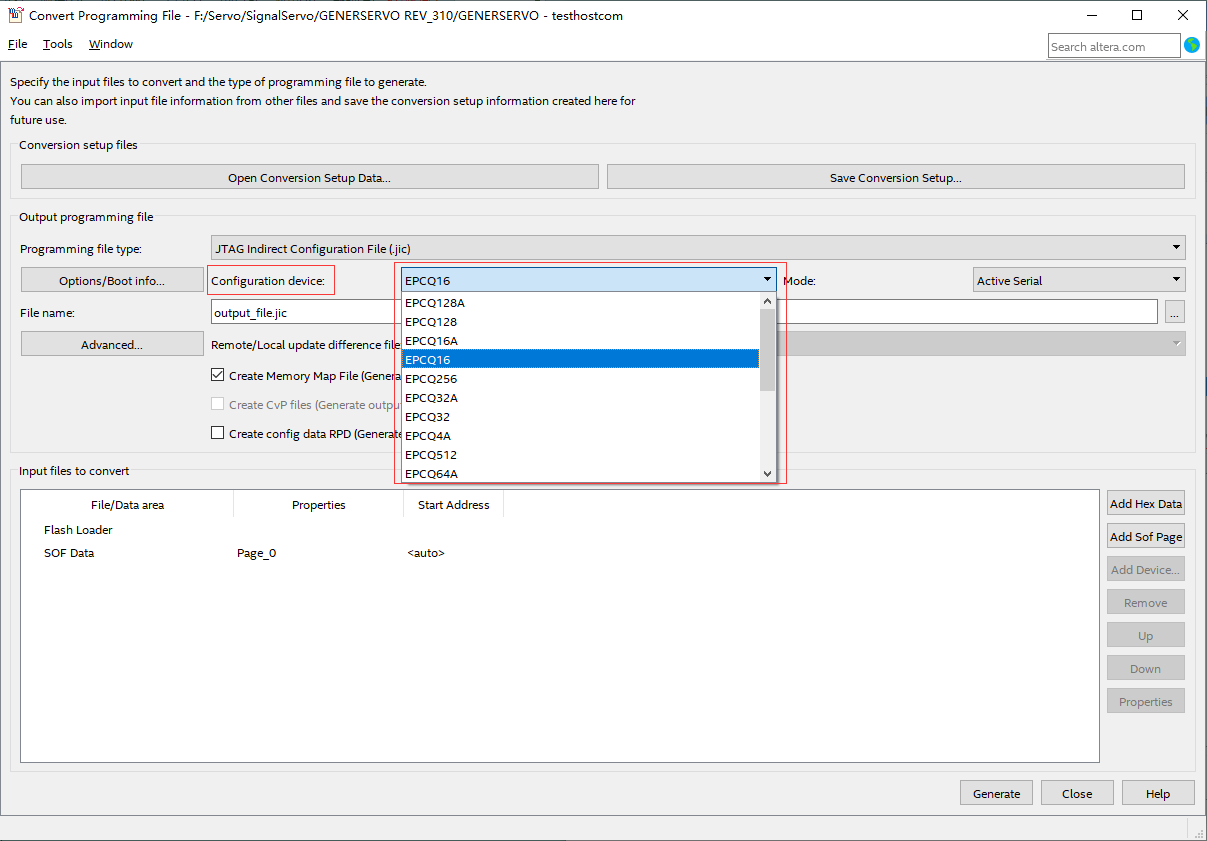1207x841 pixels.
Task: Select EPCQ32A from the device list
Action: [x=580, y=397]
